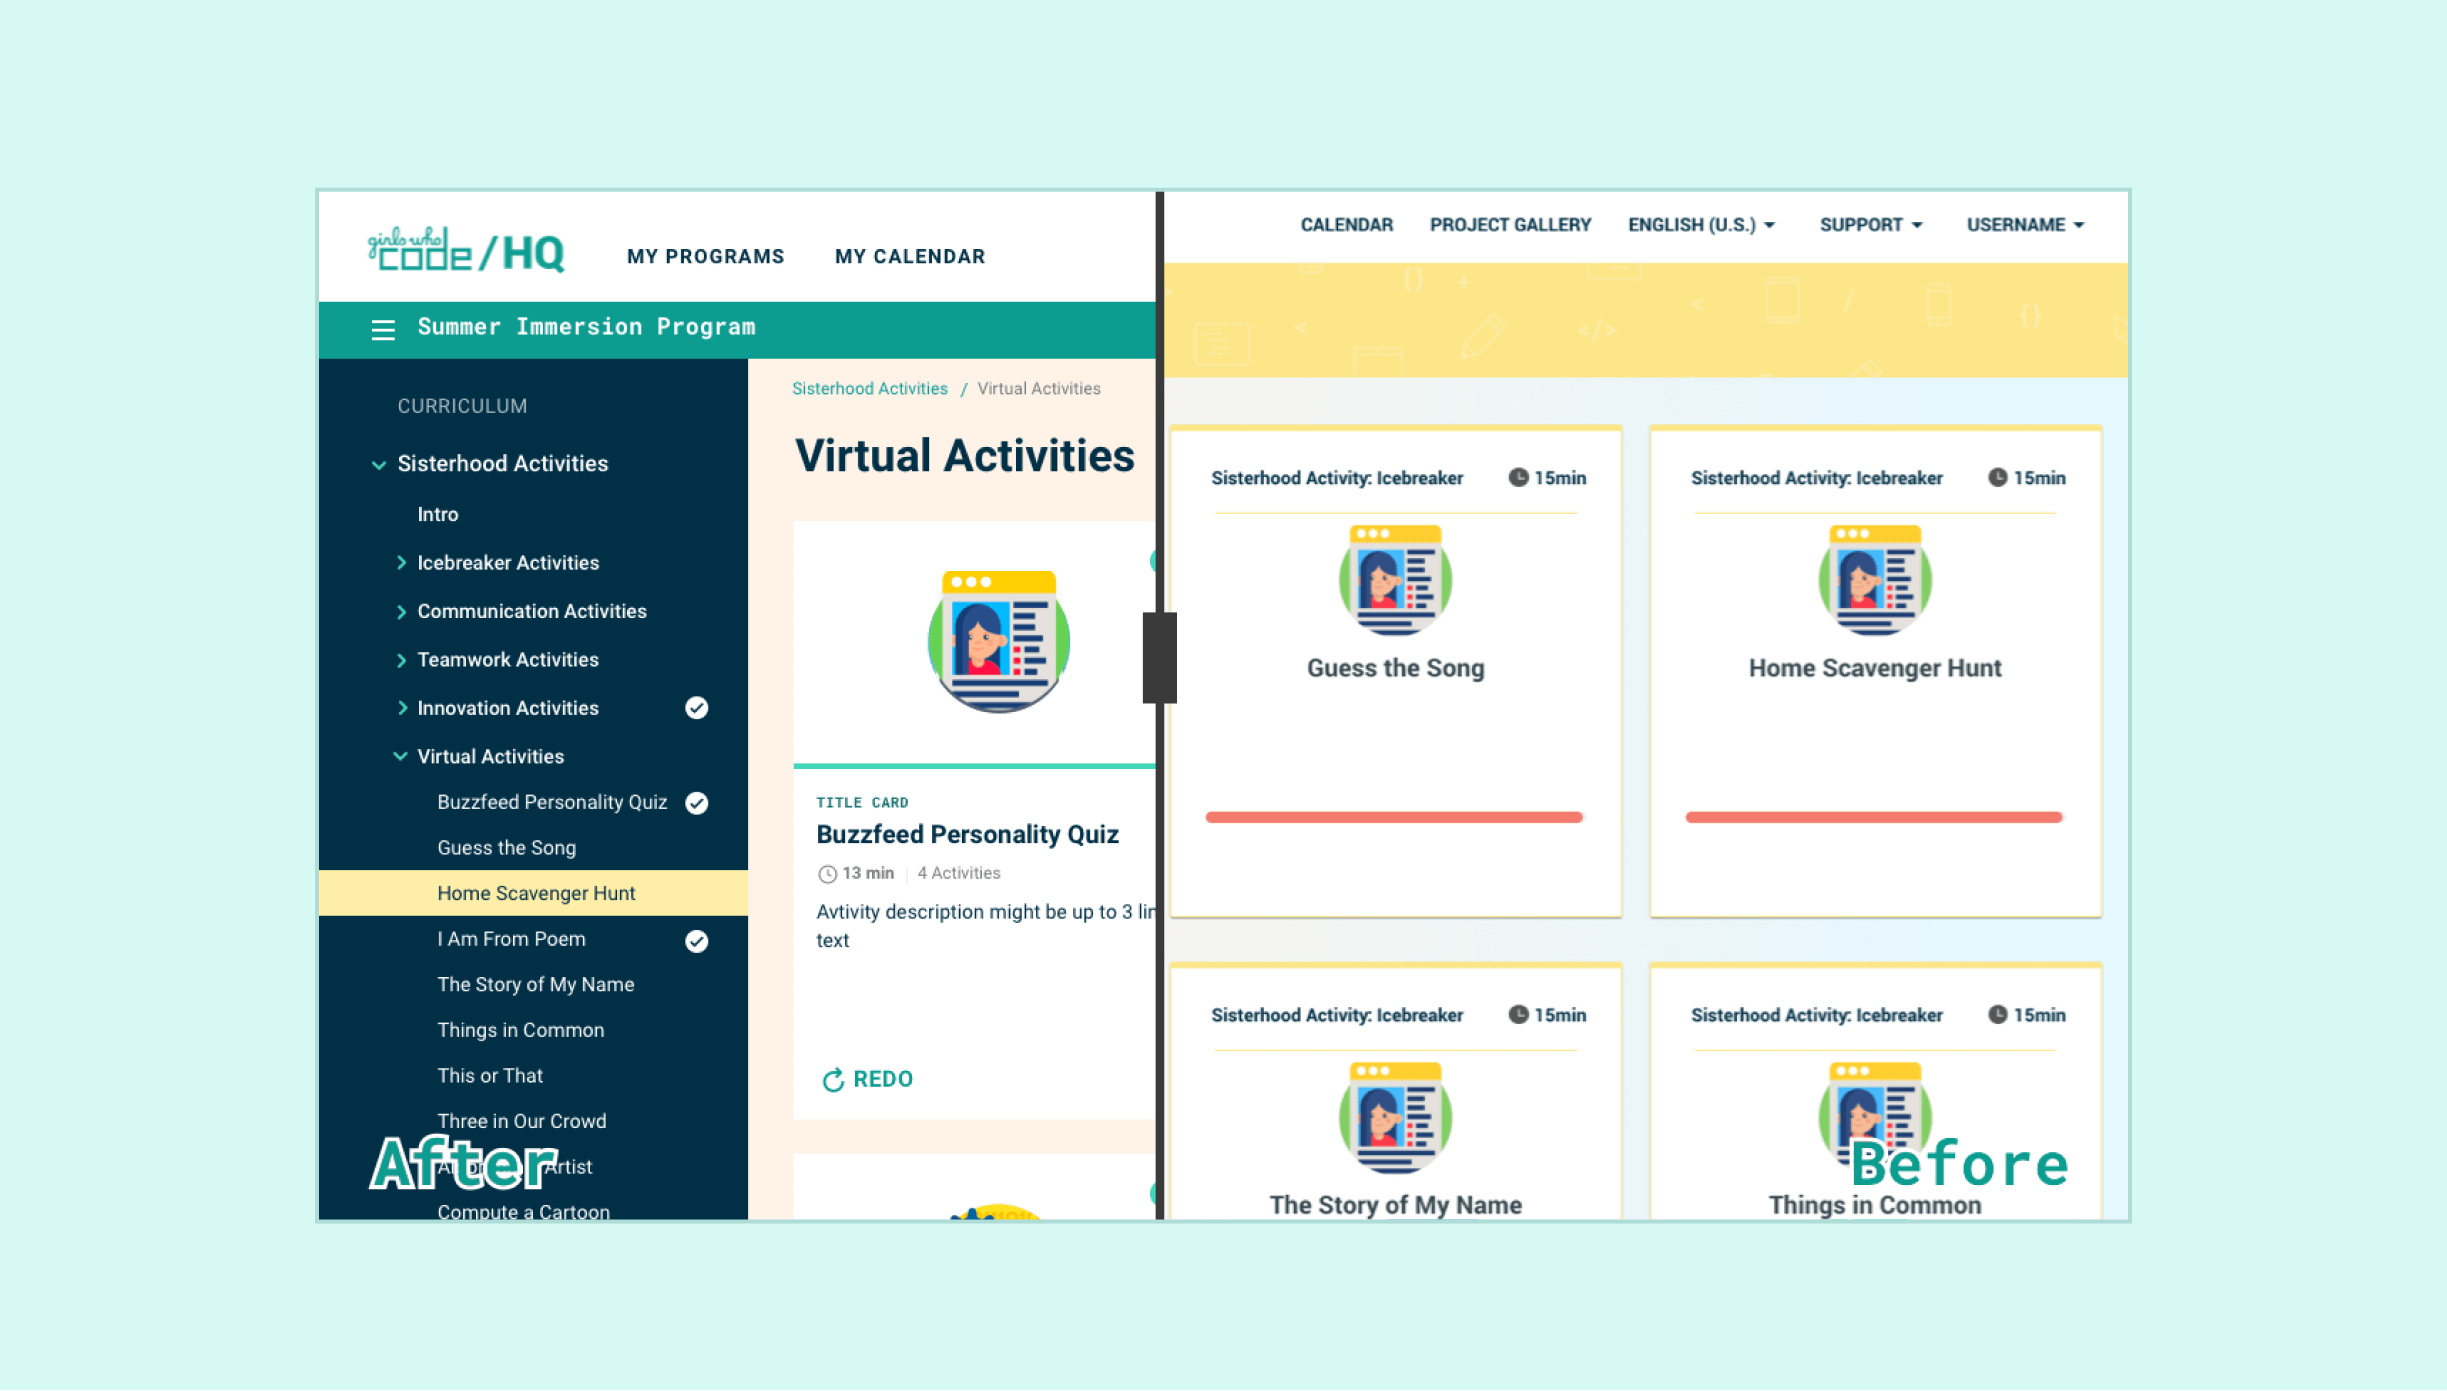
Task: Click the Girls Who Code HQ logo
Action: click(464, 251)
